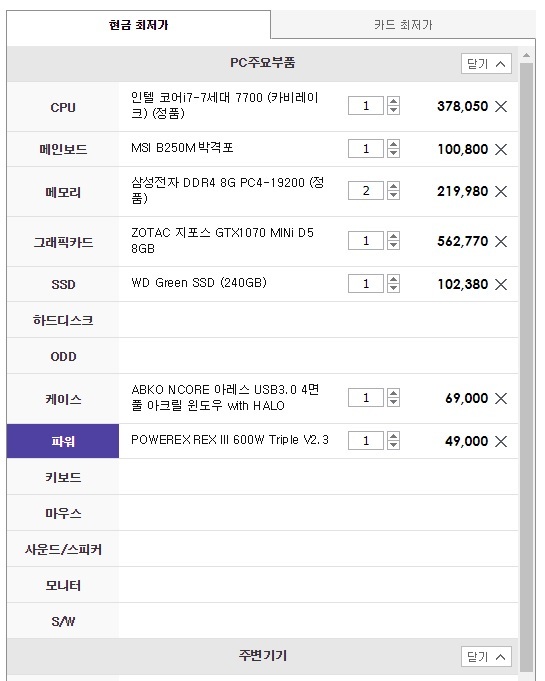Increase graphics card quantity up arrow
This screenshot has height=681, width=545.
pyautogui.click(x=393, y=236)
